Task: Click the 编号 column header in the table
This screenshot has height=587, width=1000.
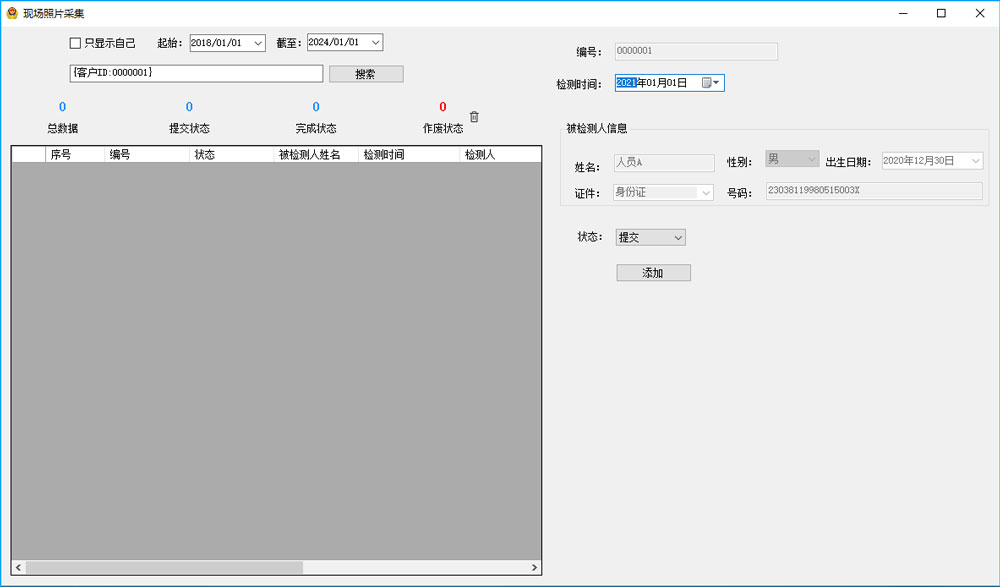Action: pyautogui.click(x=146, y=155)
